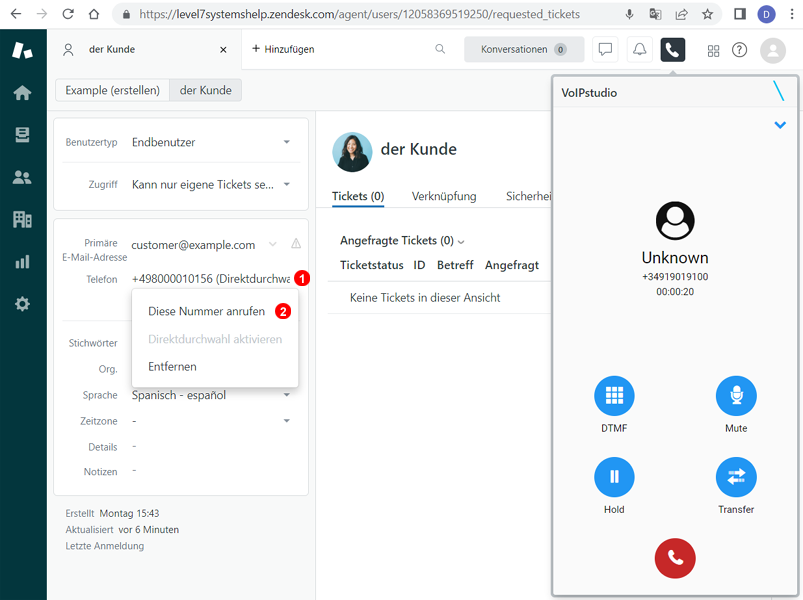
Task: Select the DTMF keypad icon
Action: coord(613,395)
